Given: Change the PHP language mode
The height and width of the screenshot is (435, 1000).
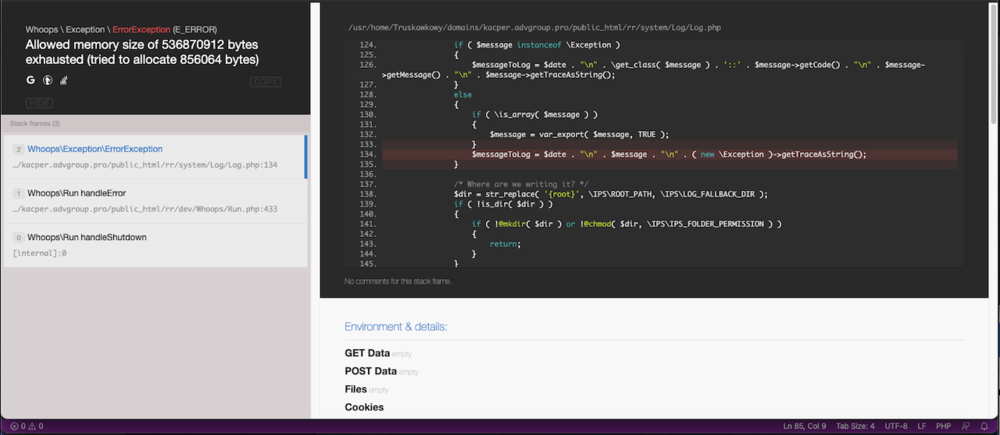Looking at the screenshot, I should pyautogui.click(x=943, y=426).
